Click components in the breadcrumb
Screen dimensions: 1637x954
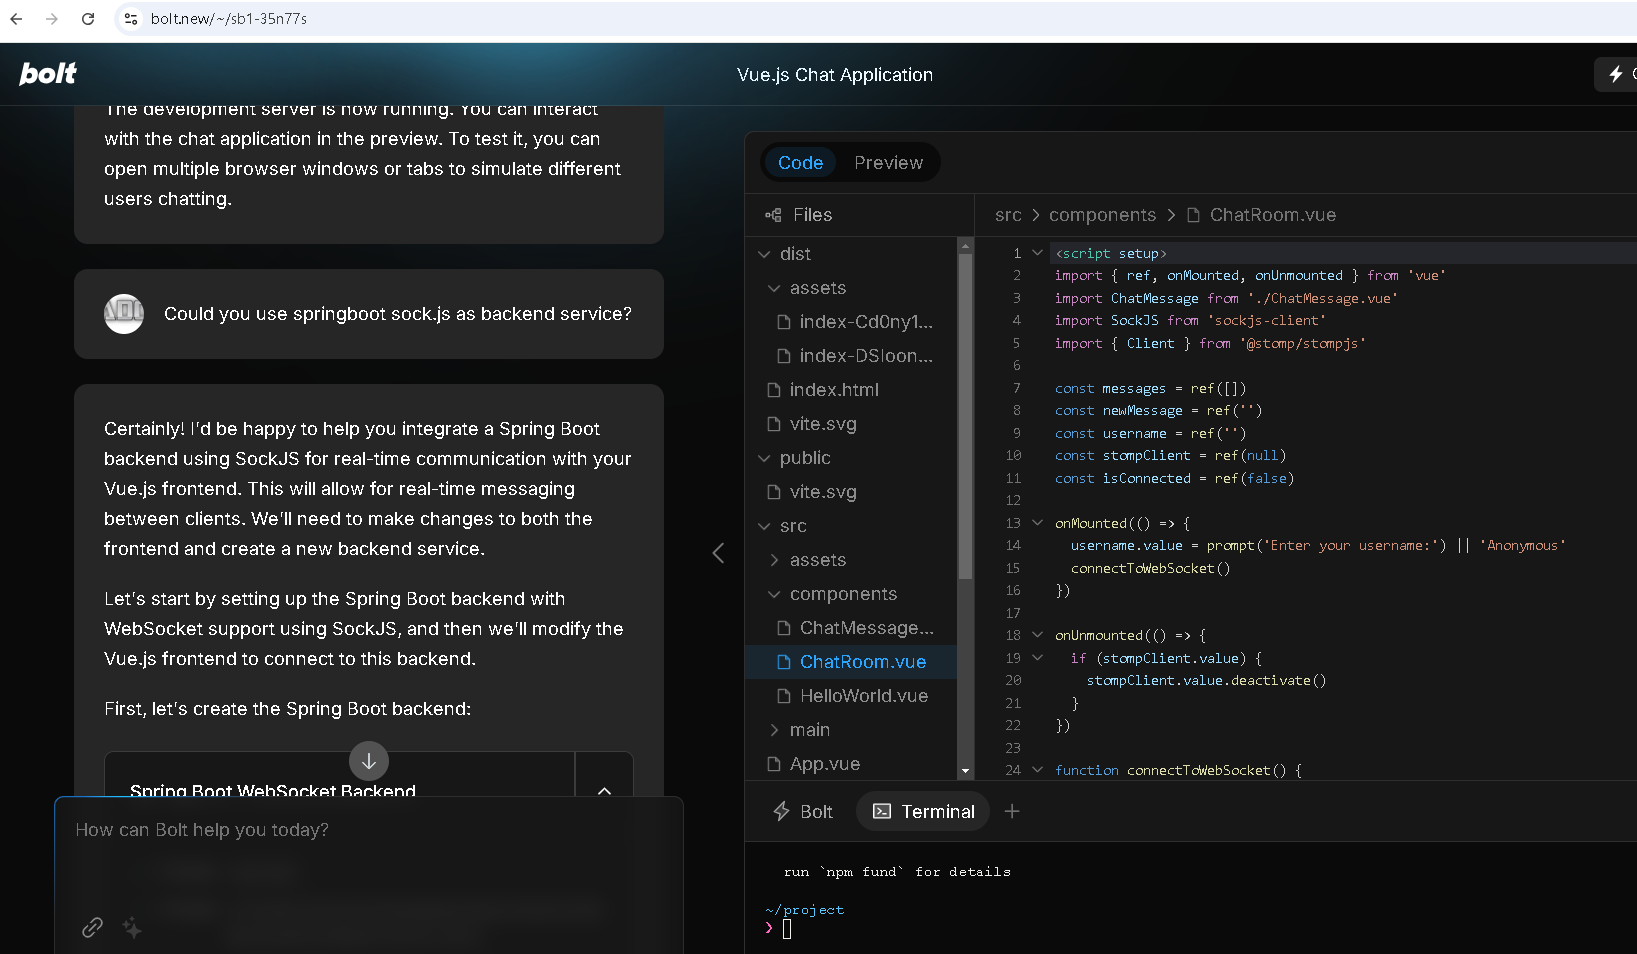point(1102,215)
